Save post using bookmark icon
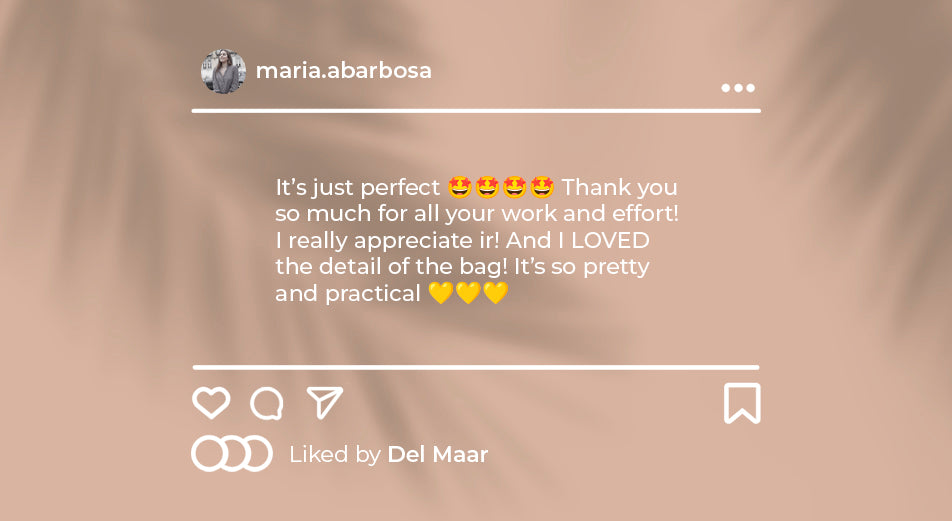This screenshot has width=952, height=521. [742, 403]
